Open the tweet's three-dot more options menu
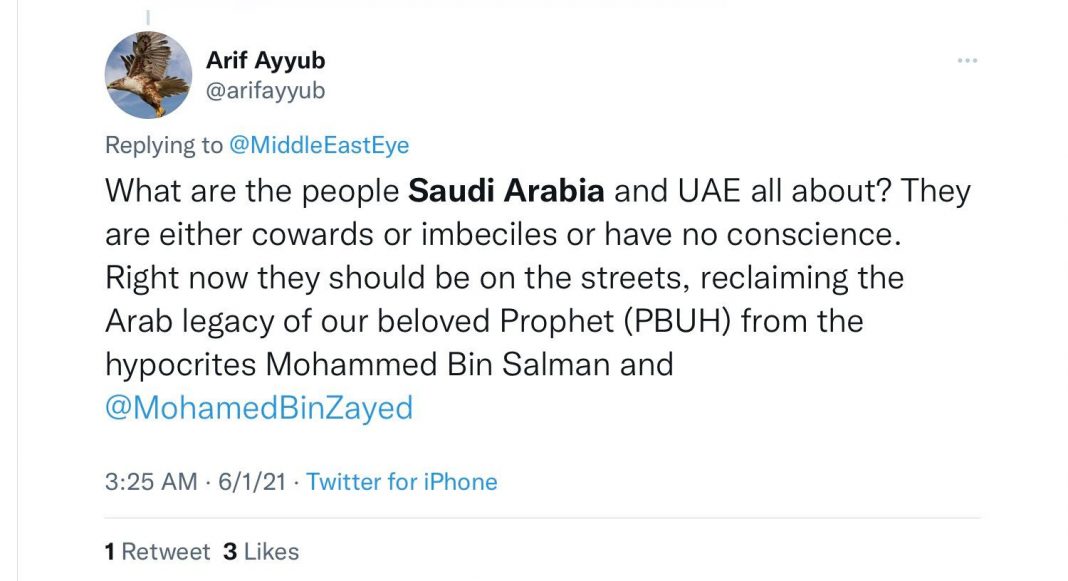1068x581 pixels. [x=966, y=62]
